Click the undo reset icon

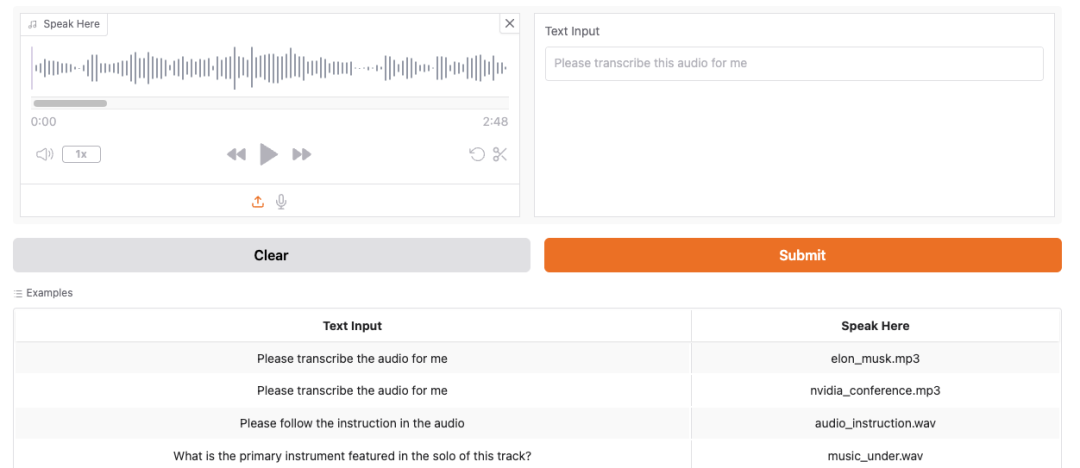(477, 154)
